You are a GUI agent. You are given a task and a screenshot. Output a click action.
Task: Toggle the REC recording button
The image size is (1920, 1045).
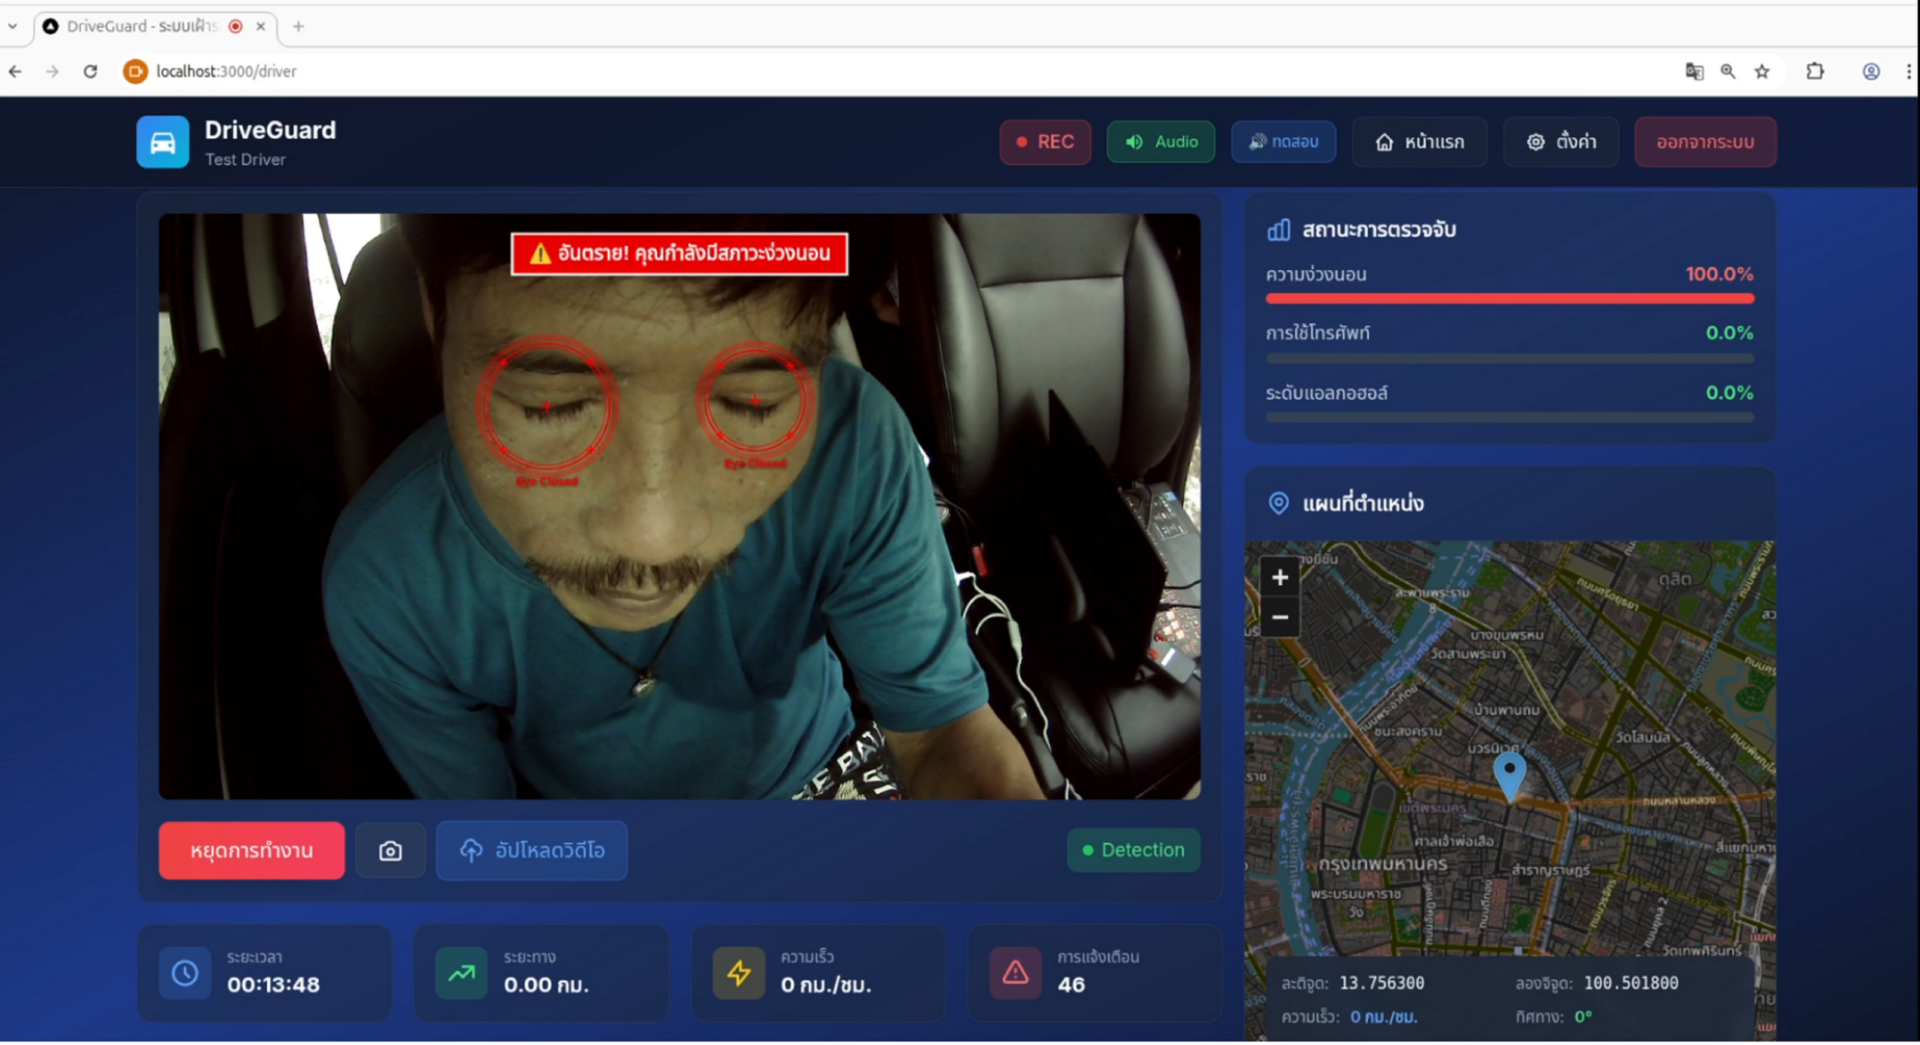pyautogui.click(x=1045, y=142)
